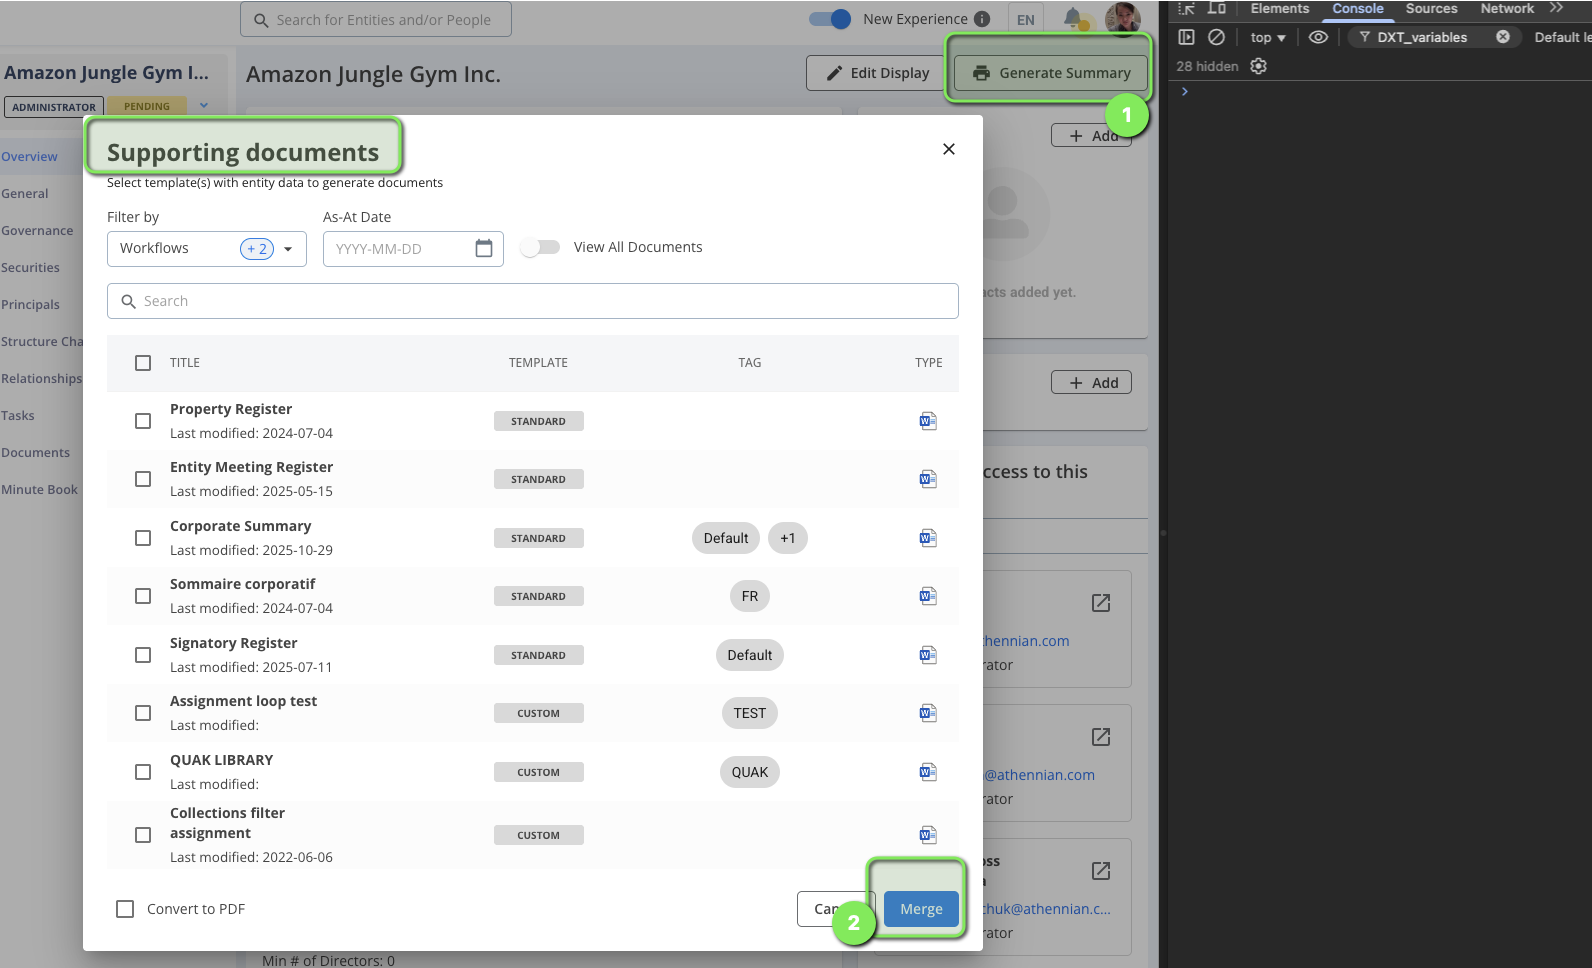Viewport: 1592px width, 968px height.
Task: Check the Convert to PDF checkbox
Action: click(125, 909)
